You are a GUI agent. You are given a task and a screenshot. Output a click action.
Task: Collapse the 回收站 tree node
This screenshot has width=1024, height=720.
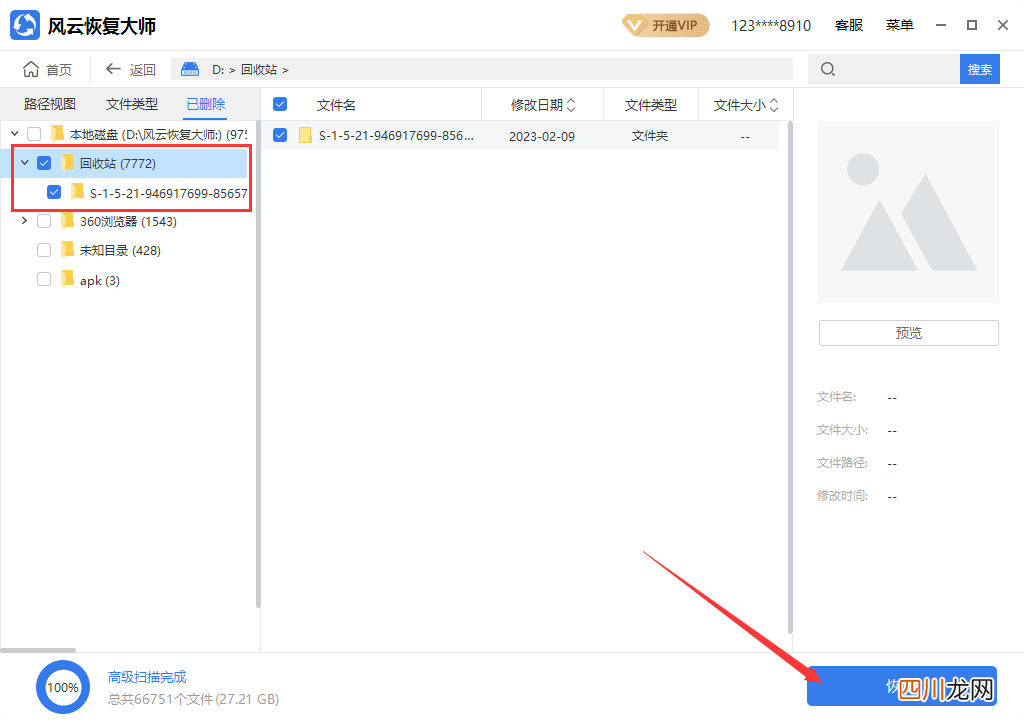coord(24,163)
